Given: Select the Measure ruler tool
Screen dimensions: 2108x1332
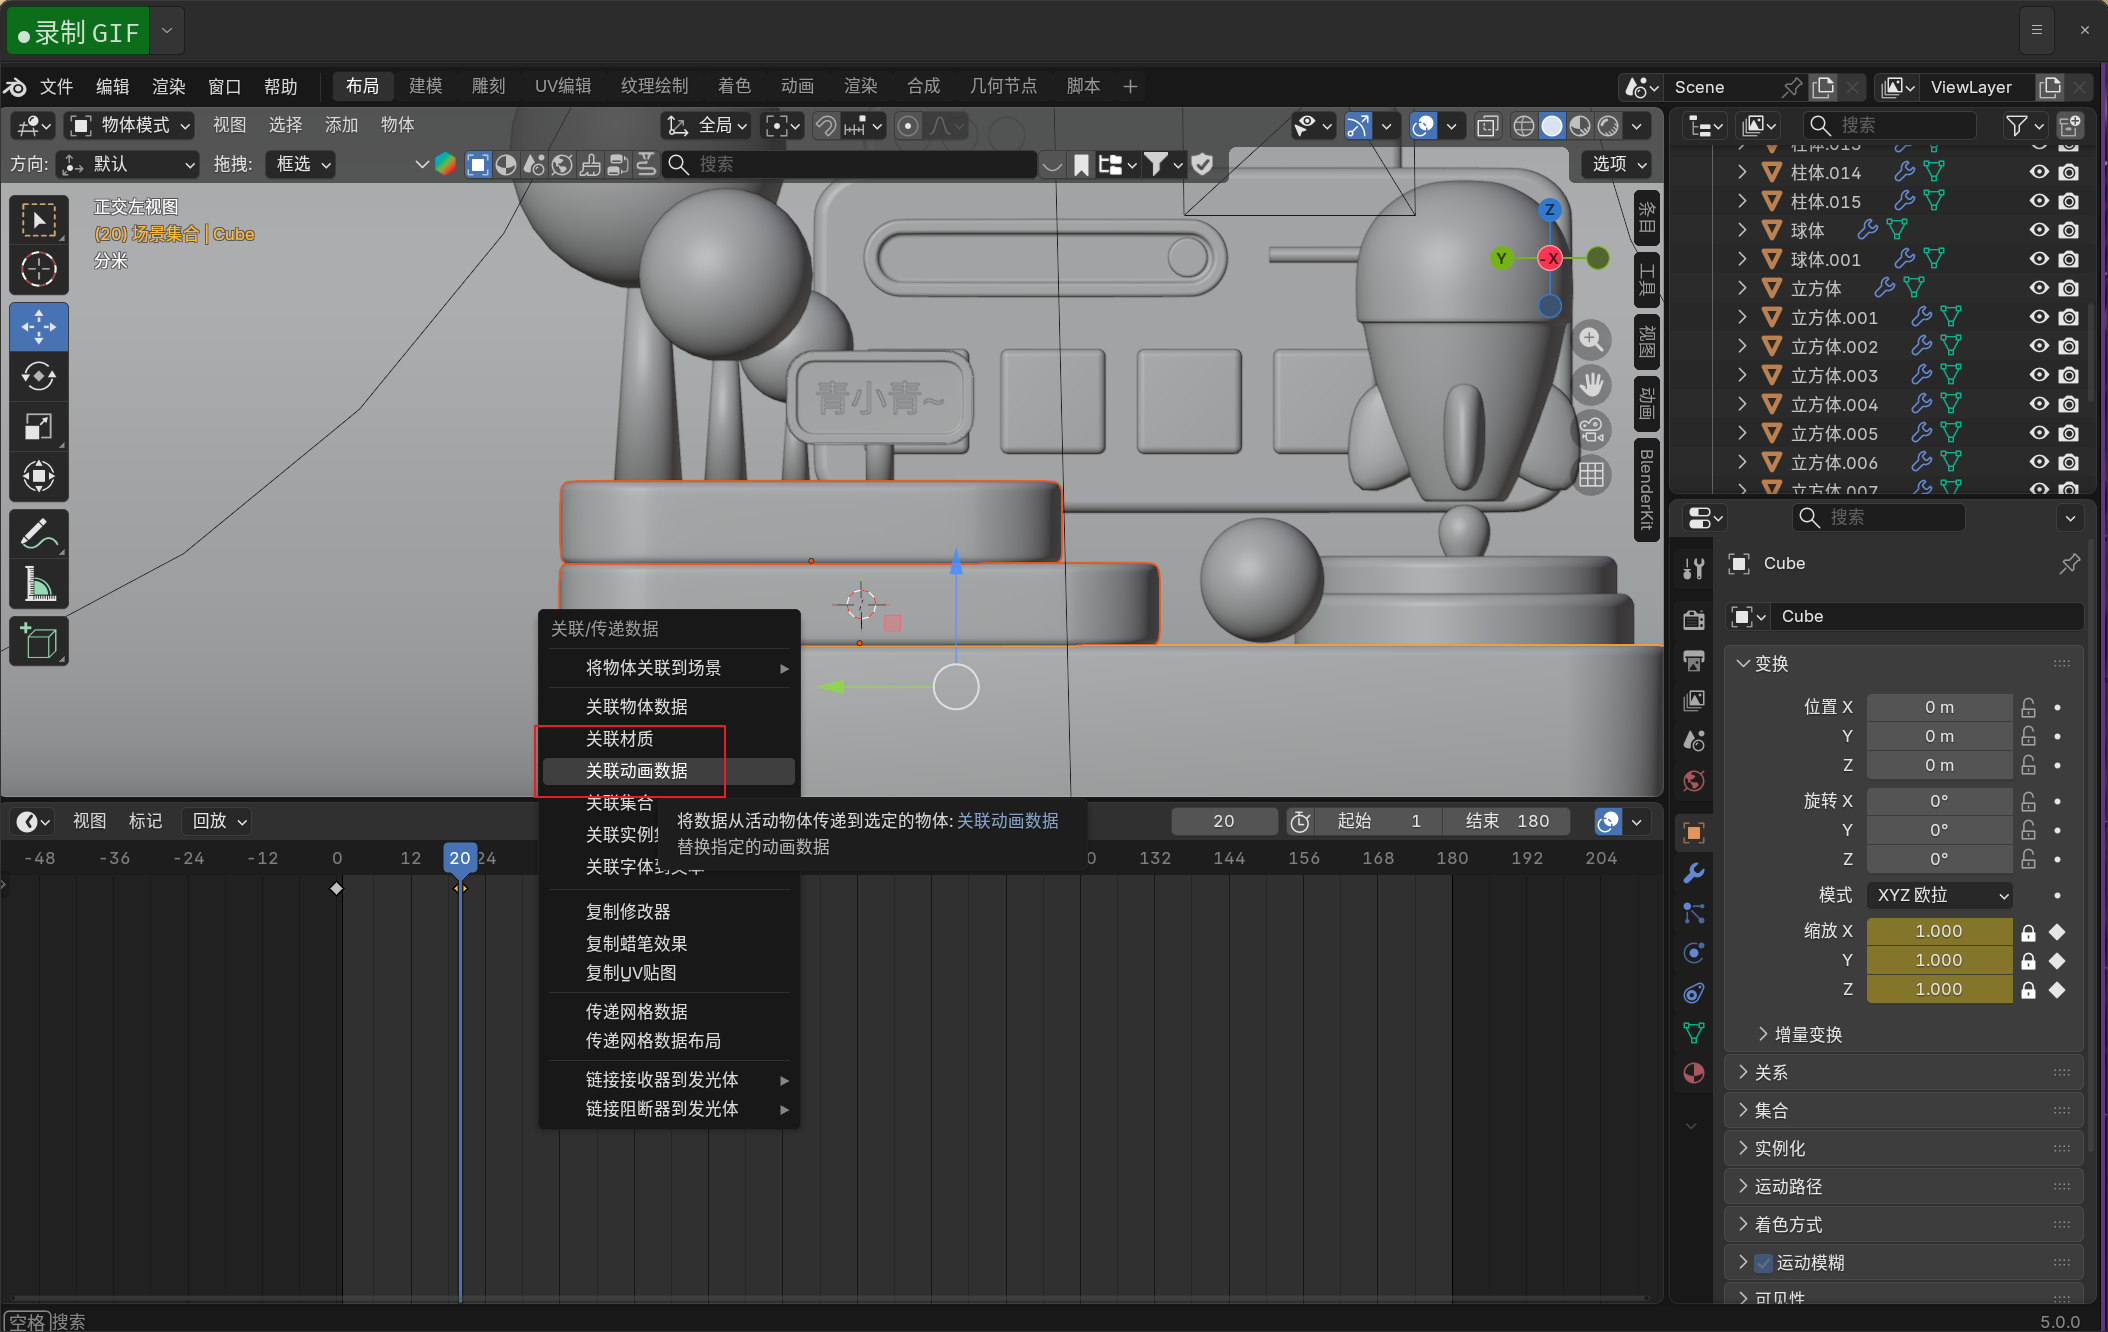Looking at the screenshot, I should (39, 584).
